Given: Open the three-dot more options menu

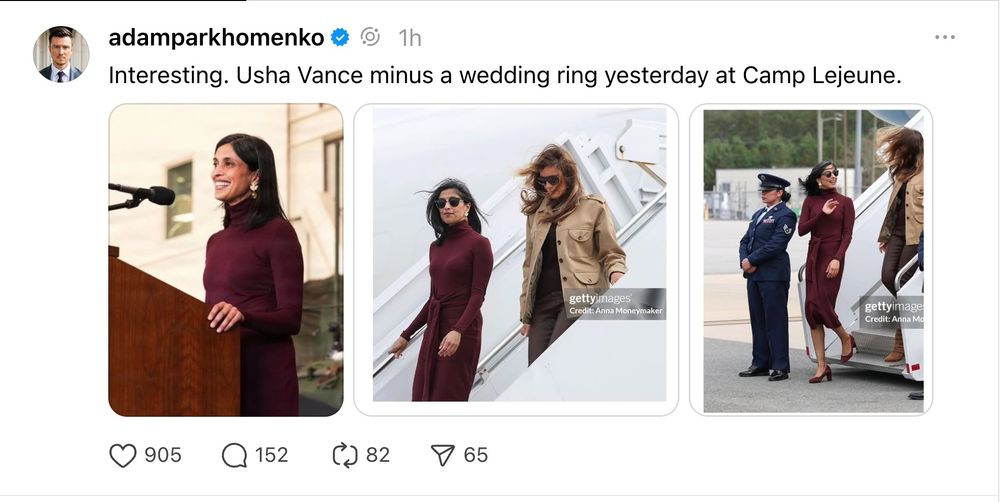Looking at the screenshot, I should coord(944,37).
